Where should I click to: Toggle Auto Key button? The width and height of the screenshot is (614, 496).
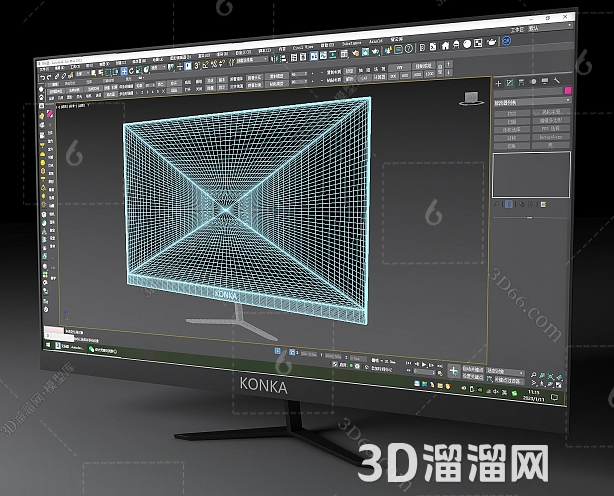click(473, 369)
